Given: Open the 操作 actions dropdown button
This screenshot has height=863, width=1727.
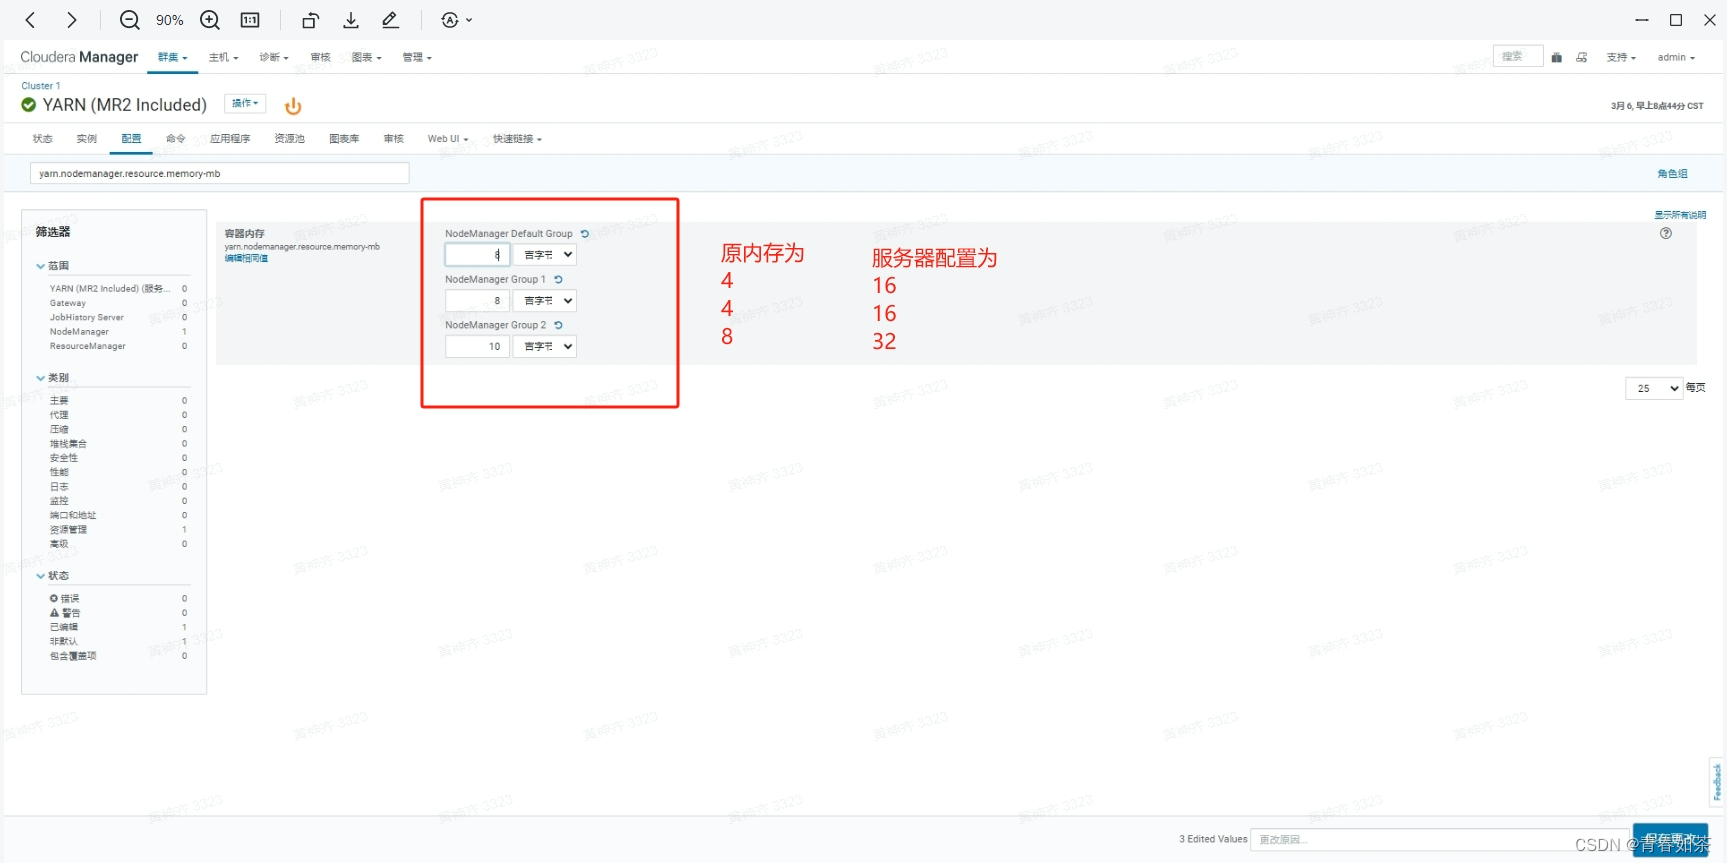Looking at the screenshot, I should pyautogui.click(x=245, y=104).
